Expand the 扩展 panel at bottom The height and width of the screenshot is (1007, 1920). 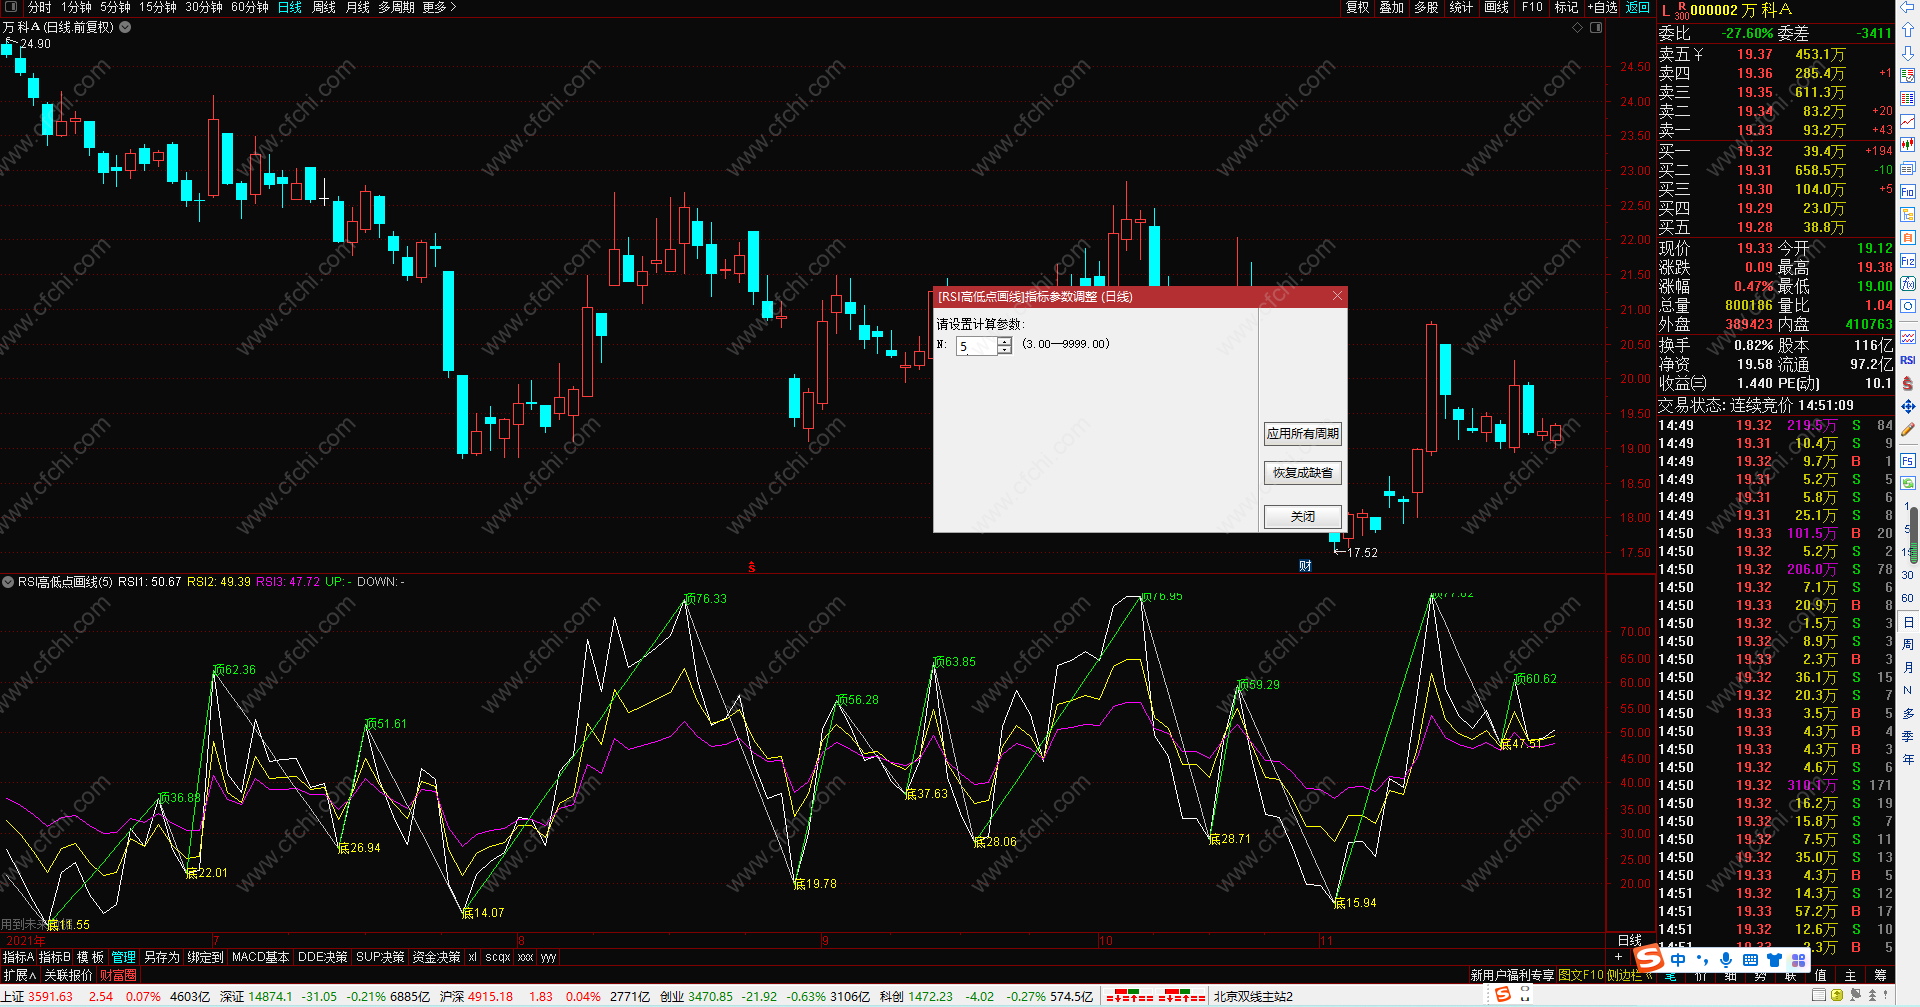click(19, 975)
